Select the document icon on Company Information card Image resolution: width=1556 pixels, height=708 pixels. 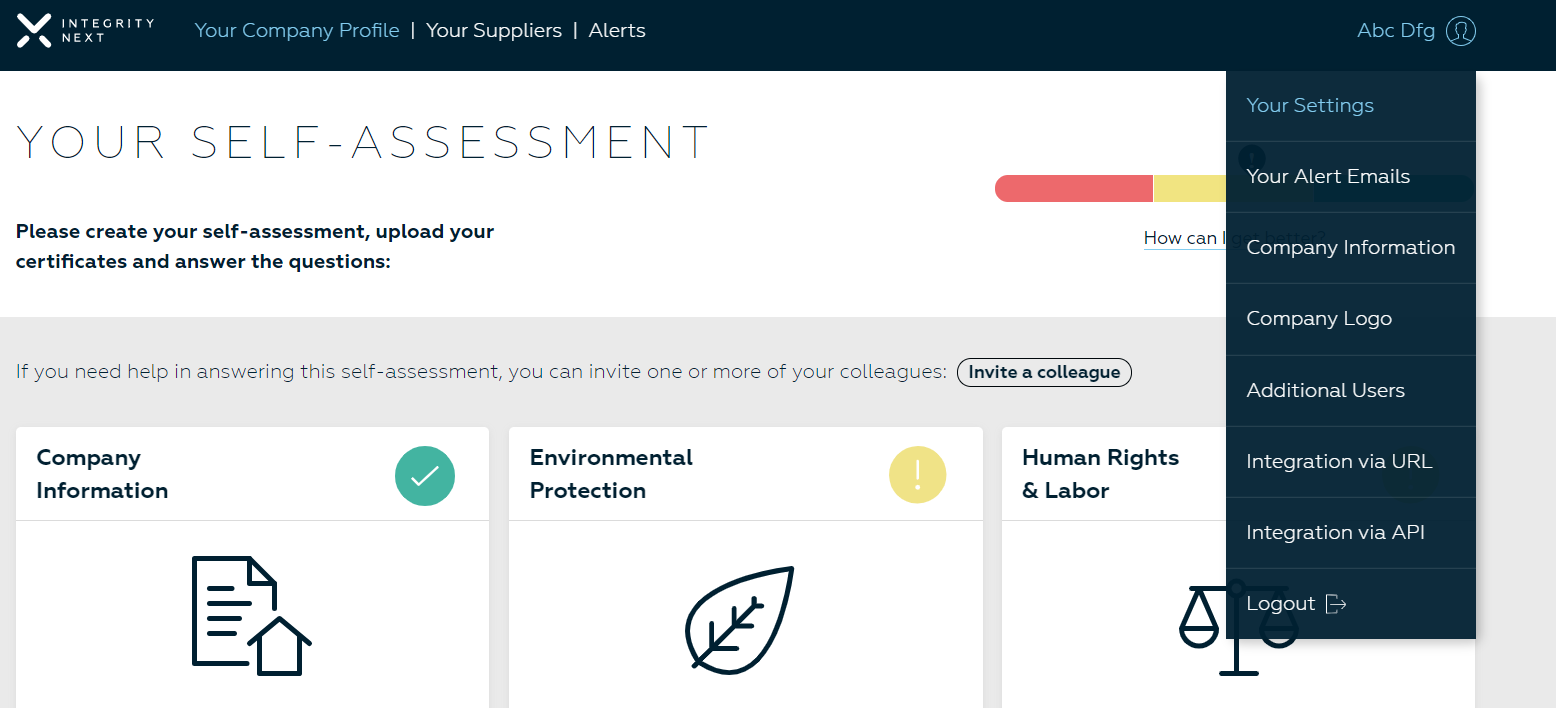250,613
